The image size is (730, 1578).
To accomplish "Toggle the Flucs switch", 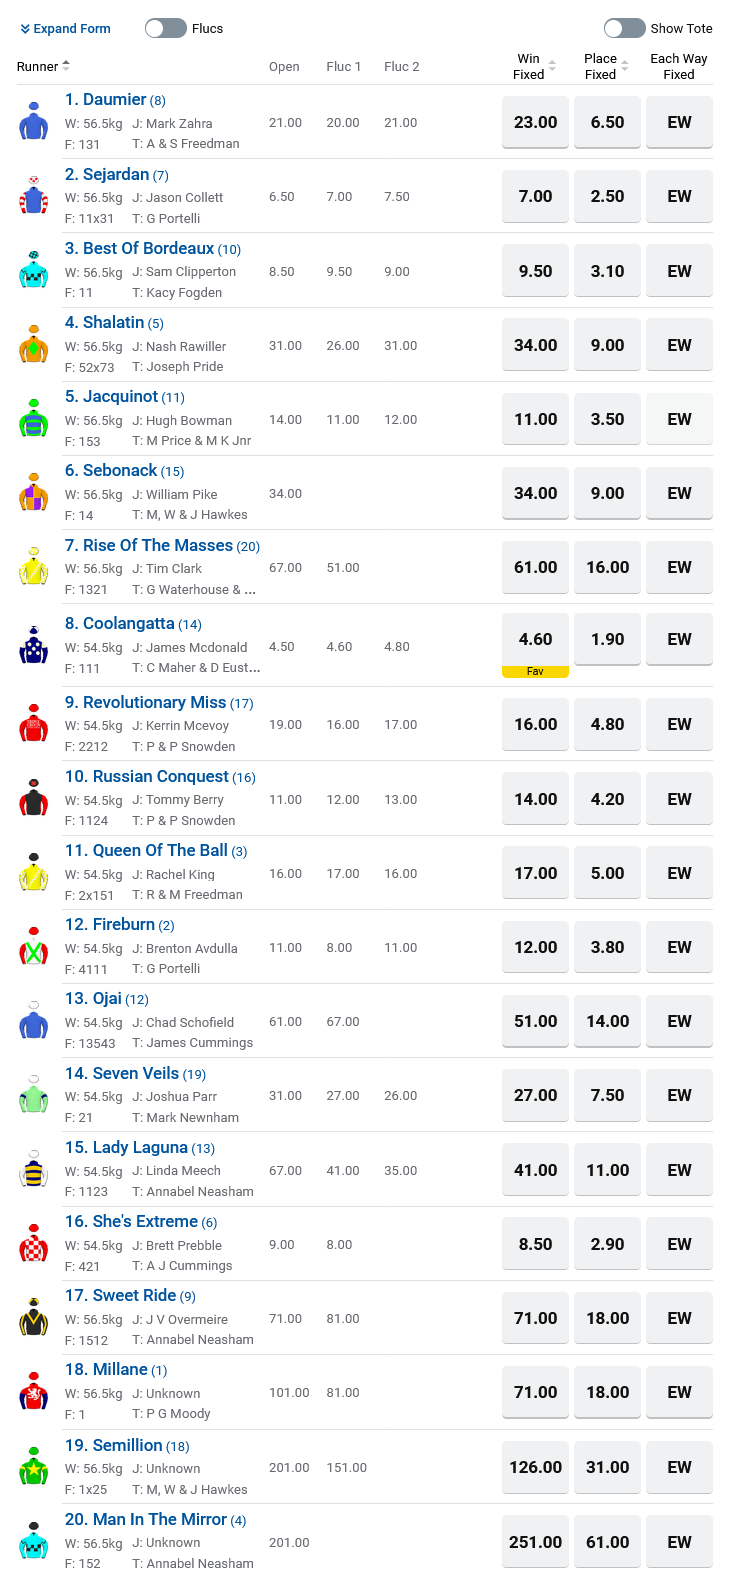I will 166,28.
